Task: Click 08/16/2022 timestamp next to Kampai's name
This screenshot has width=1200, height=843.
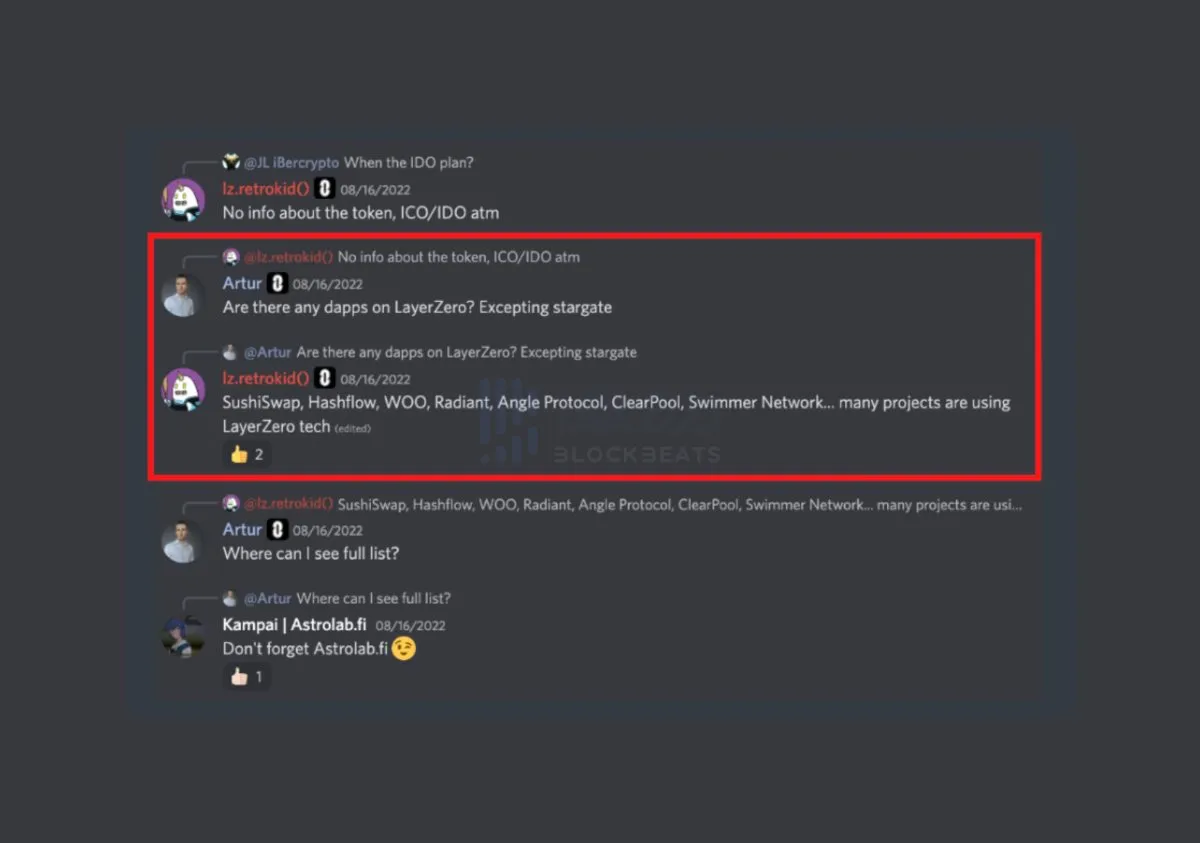Action: (x=410, y=626)
